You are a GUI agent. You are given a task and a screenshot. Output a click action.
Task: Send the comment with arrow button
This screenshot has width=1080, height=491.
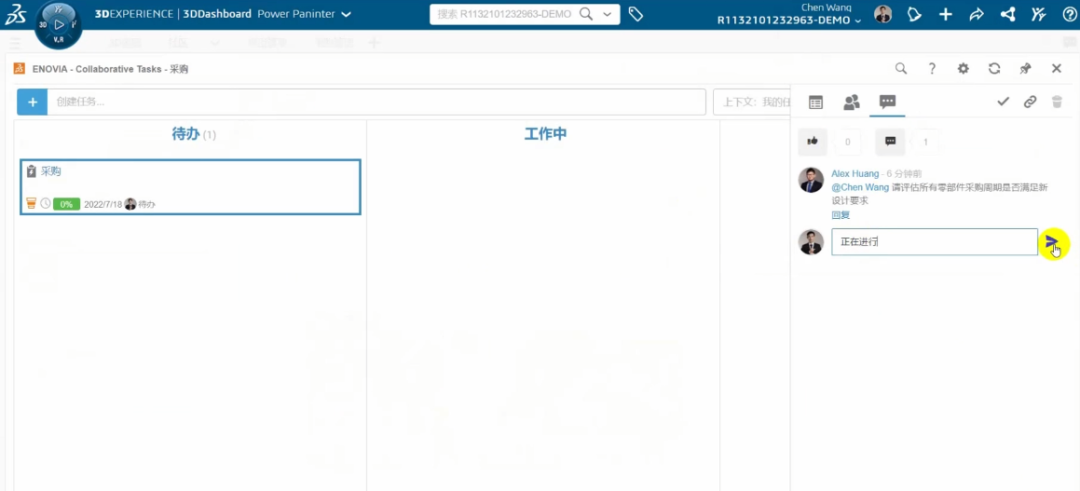(1052, 242)
